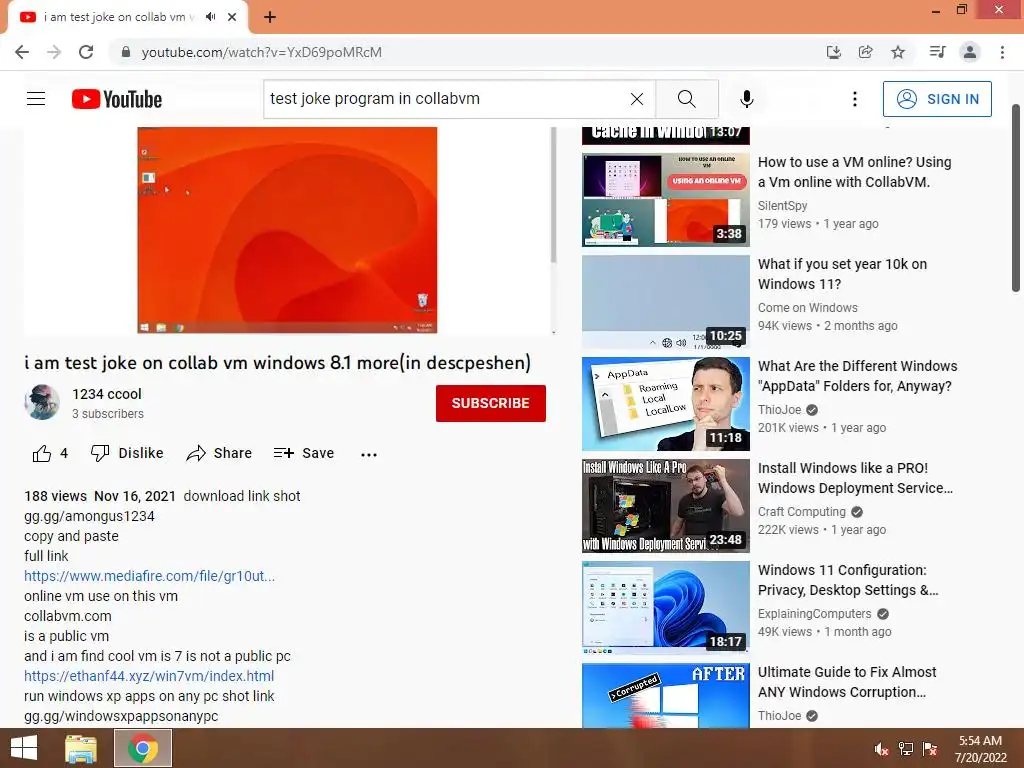Open the YouTube hamburger guide menu
The image size is (1024, 768).
tap(36, 99)
